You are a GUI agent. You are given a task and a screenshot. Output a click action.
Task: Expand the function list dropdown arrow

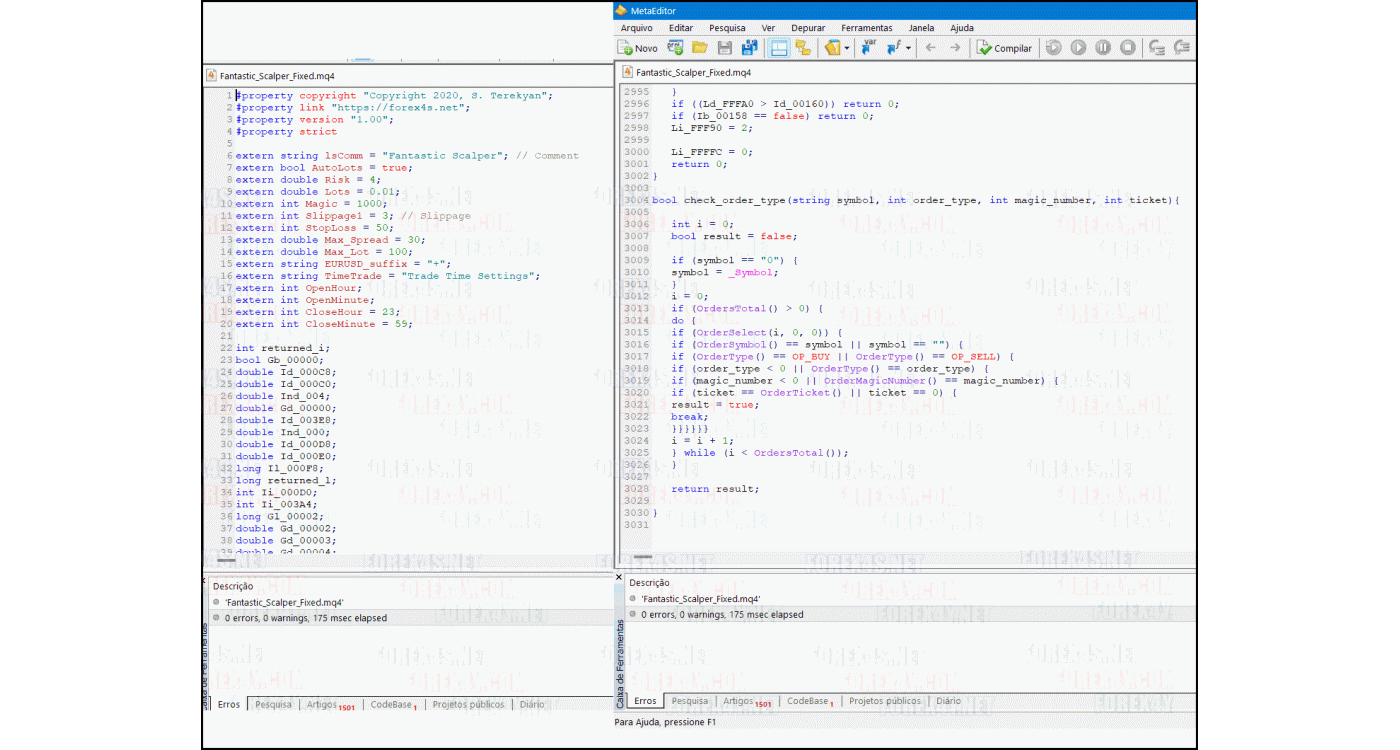pyautogui.click(x=908, y=48)
